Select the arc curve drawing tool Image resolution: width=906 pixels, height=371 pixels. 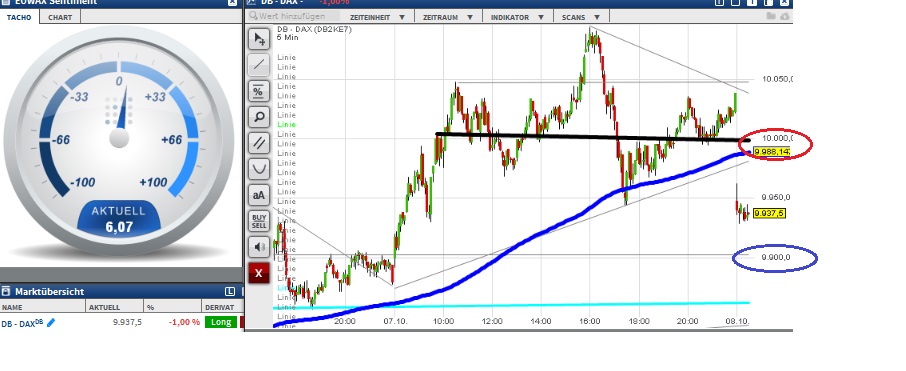tap(259, 169)
